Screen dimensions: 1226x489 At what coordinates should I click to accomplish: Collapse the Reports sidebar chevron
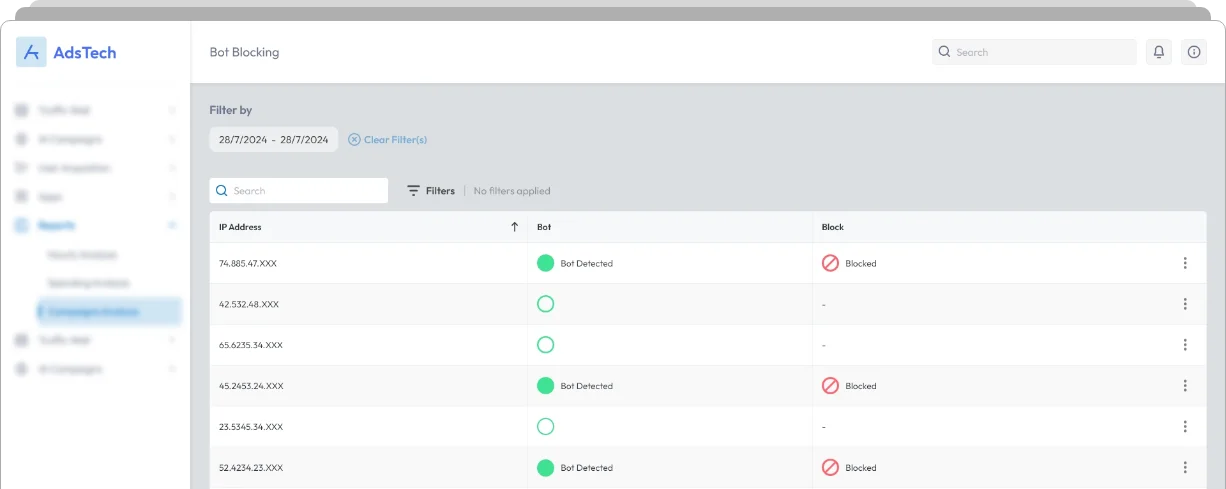[x=172, y=226]
